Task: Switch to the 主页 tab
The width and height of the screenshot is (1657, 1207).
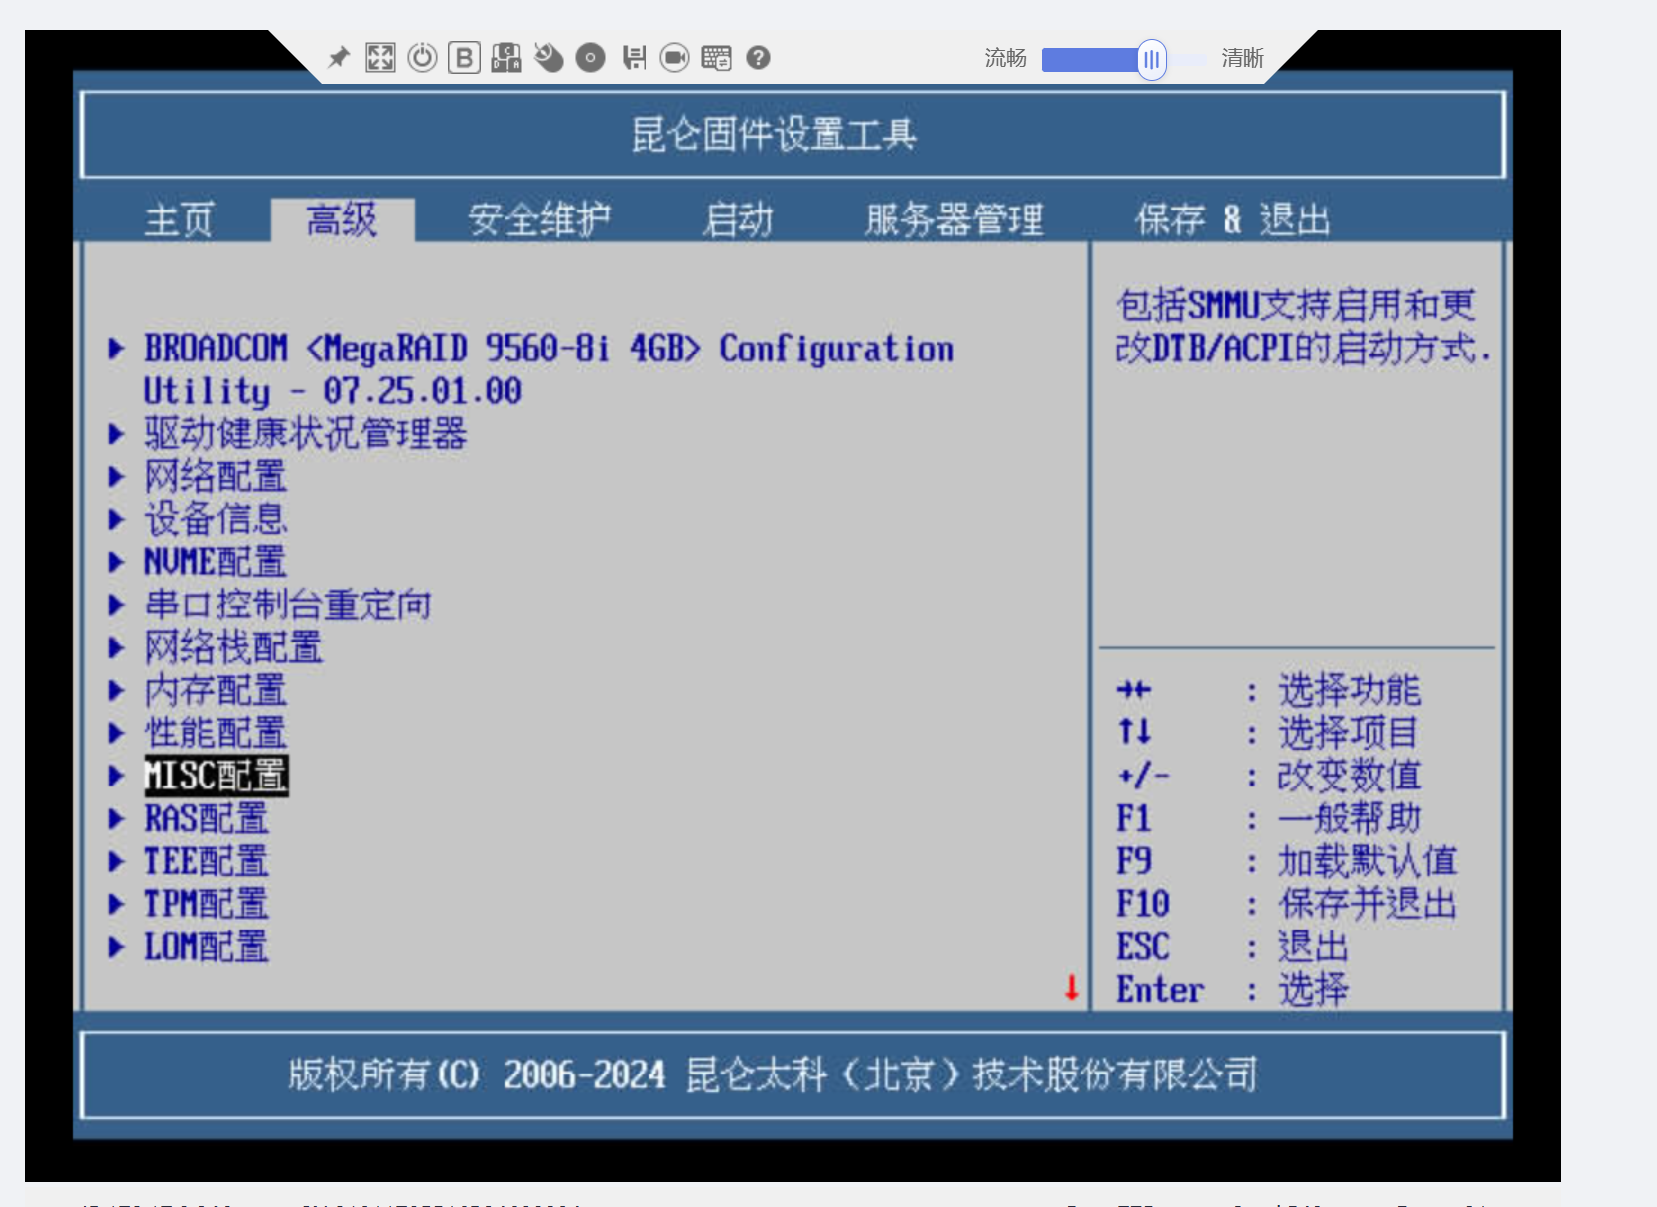Action: pos(179,220)
